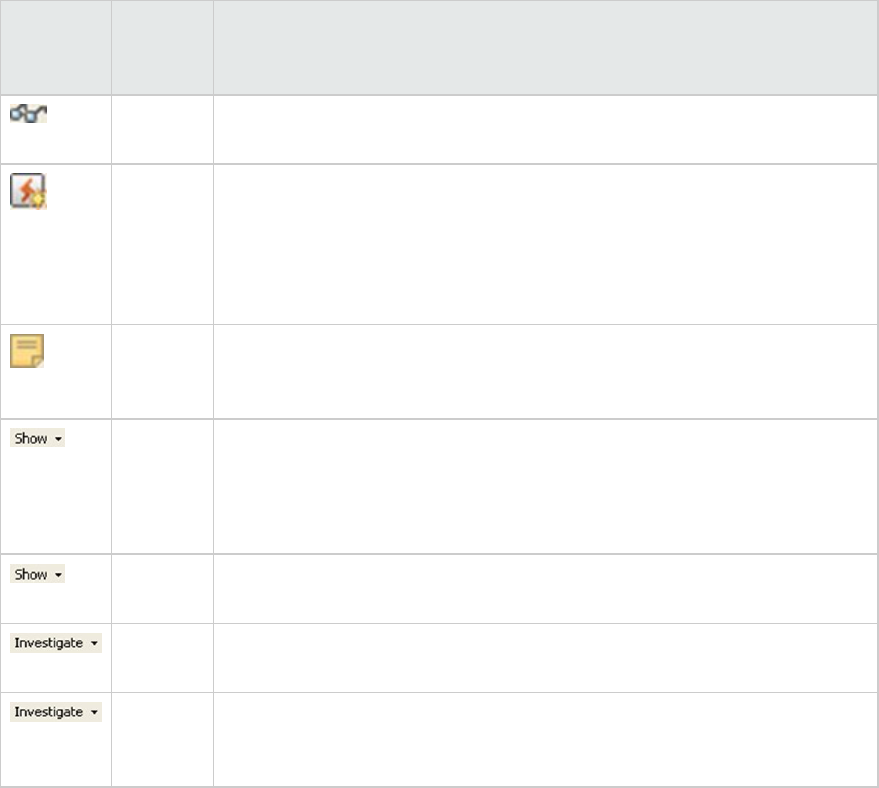Click the arrow on the lower Show button
879x788 pixels.
(58, 575)
